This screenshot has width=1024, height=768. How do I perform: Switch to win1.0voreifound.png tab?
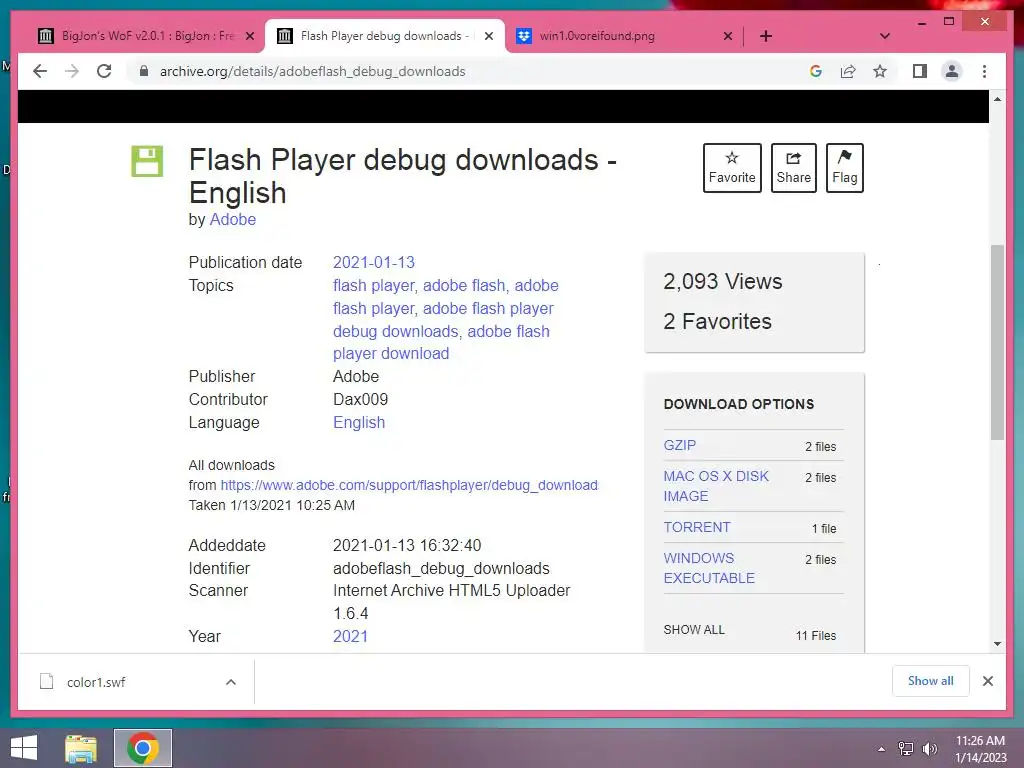tap(598, 36)
